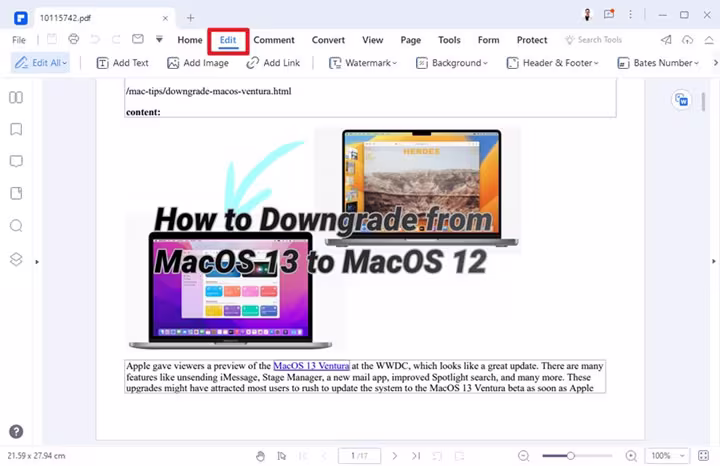
Task: Click the MacOS 13 Ventura hyperlink
Action: point(311,366)
